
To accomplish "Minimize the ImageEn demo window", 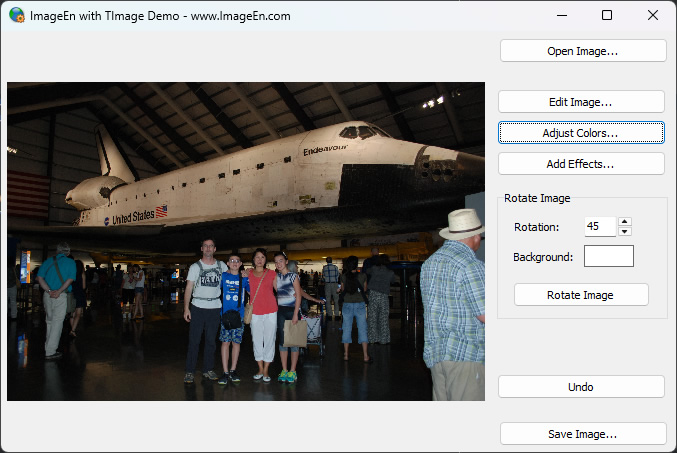I will 562,15.
